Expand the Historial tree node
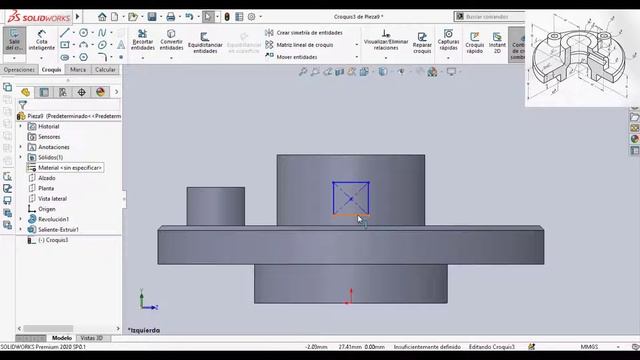 click(x=20, y=127)
